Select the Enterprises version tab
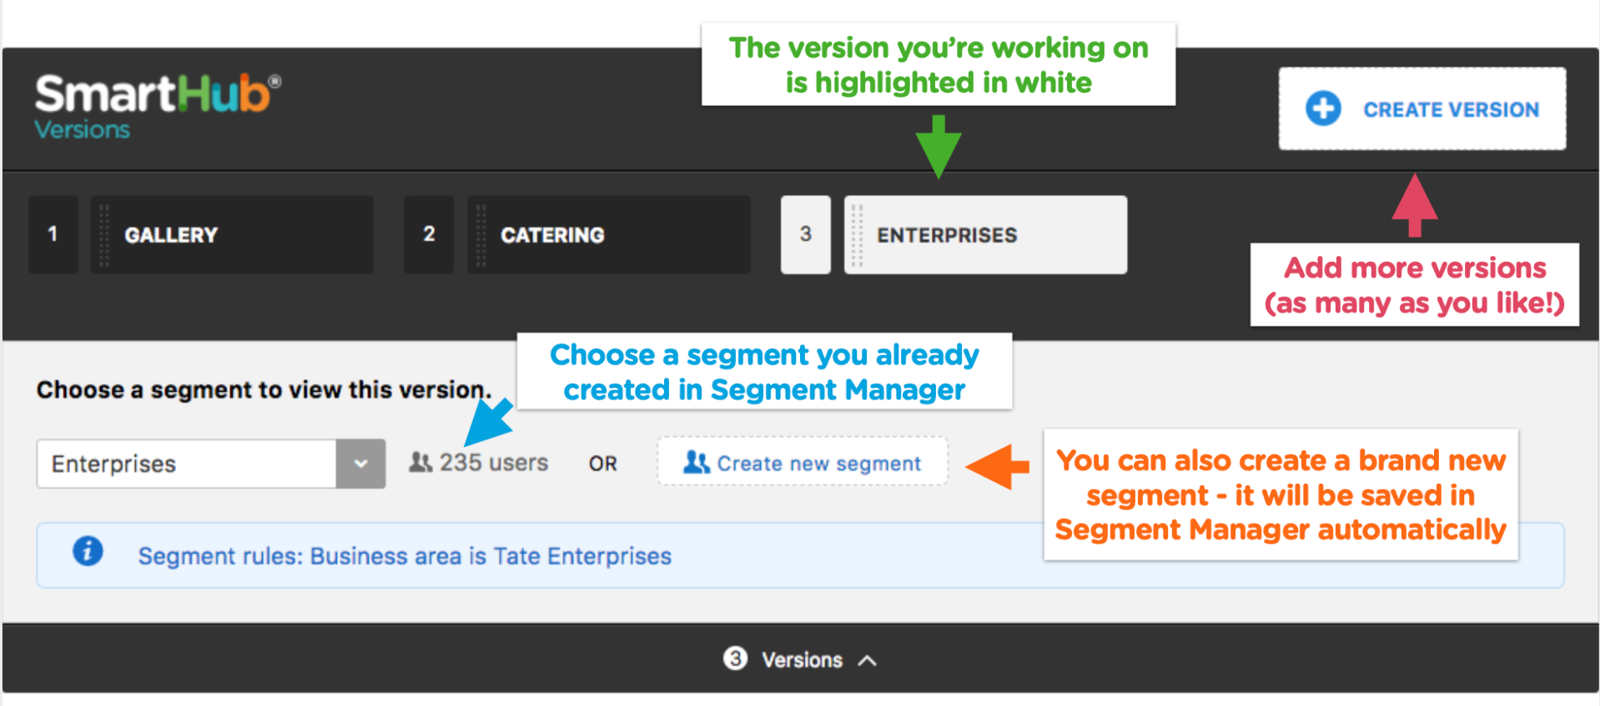Viewport: 1600px width, 706px height. pos(985,235)
